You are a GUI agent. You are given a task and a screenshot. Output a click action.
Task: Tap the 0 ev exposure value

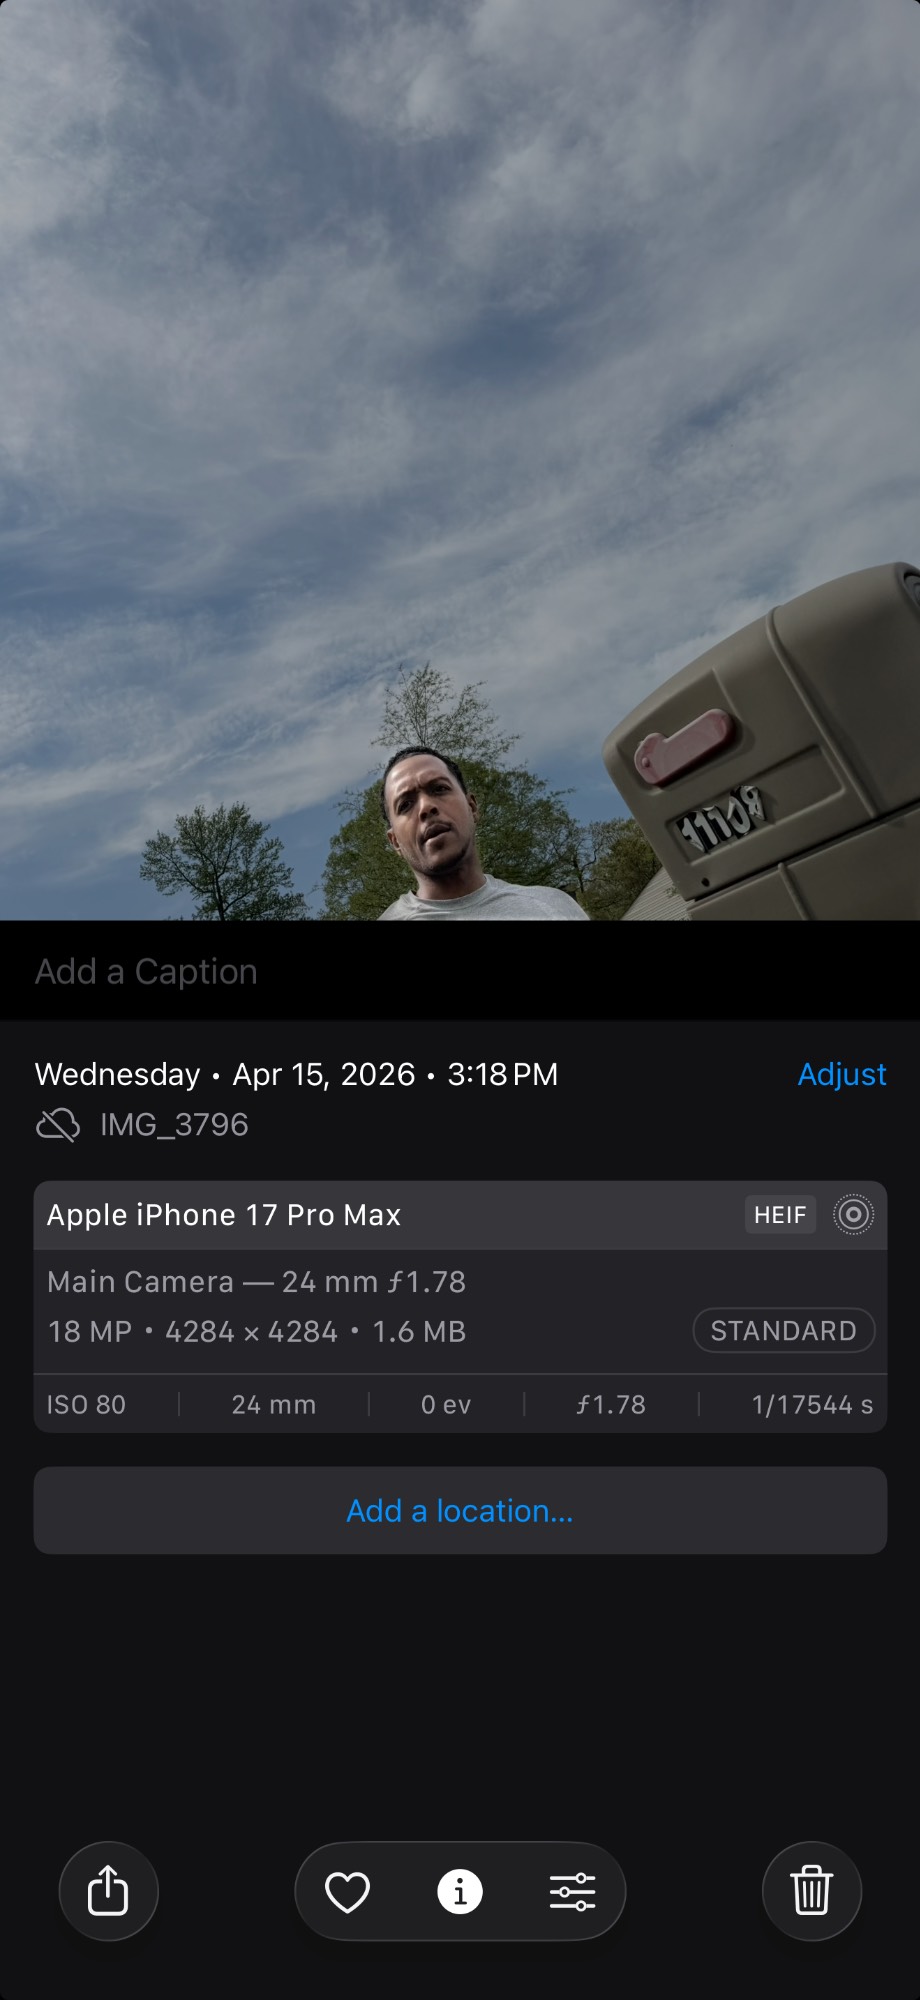pyautogui.click(x=446, y=1405)
